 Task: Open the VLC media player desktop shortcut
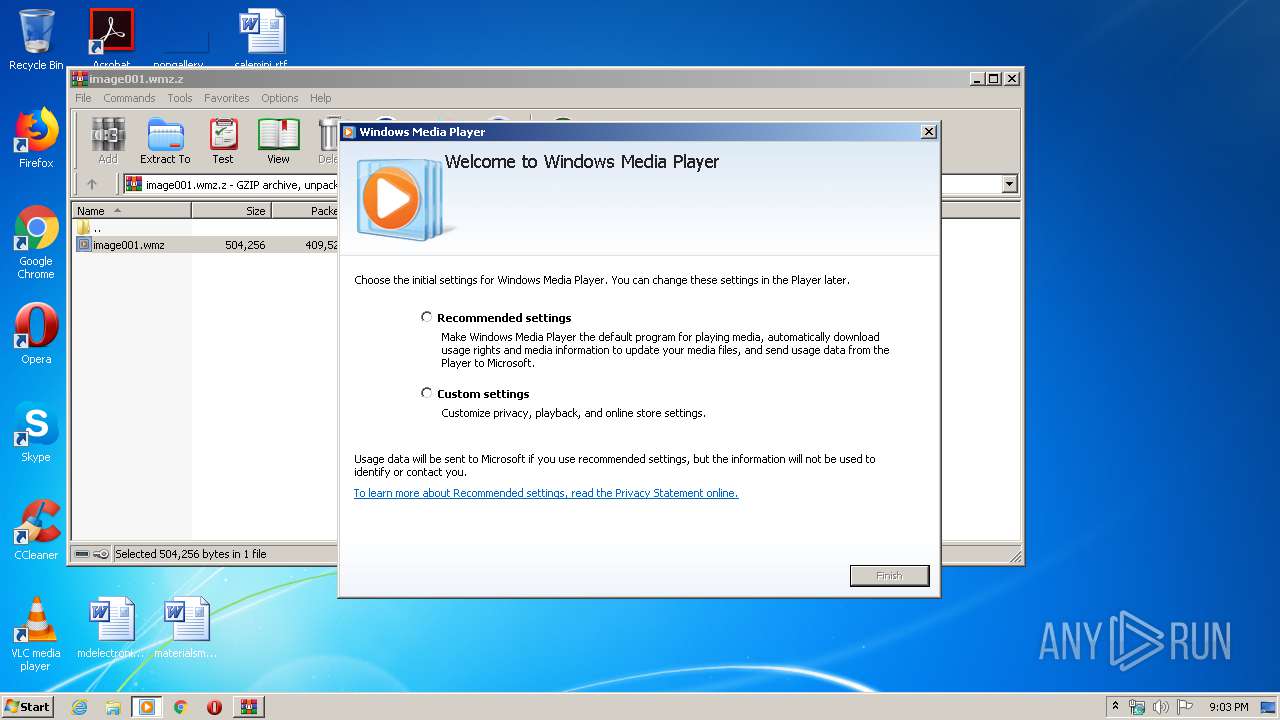click(35, 634)
